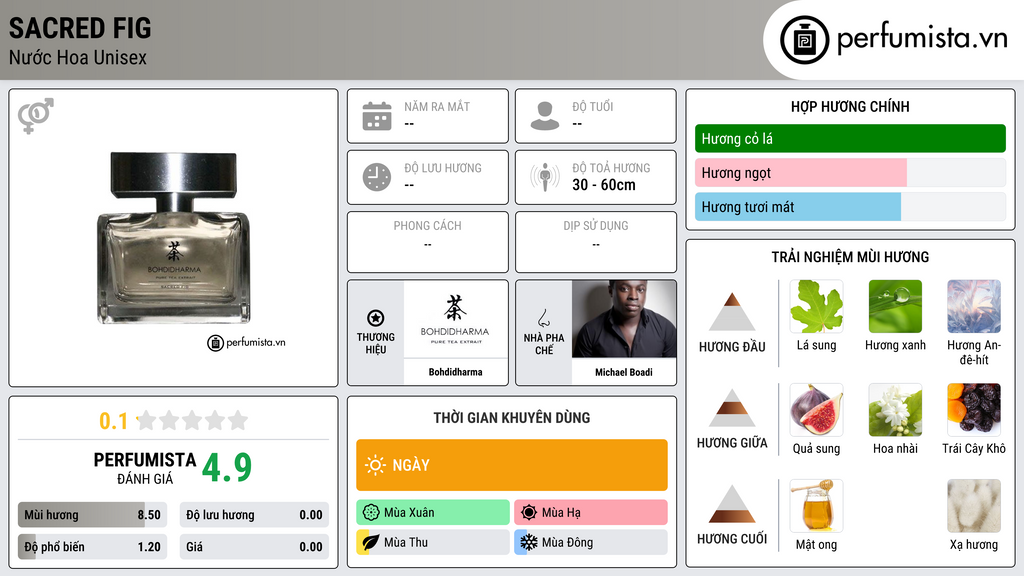Click the 0.1 user rating value

click(x=114, y=421)
